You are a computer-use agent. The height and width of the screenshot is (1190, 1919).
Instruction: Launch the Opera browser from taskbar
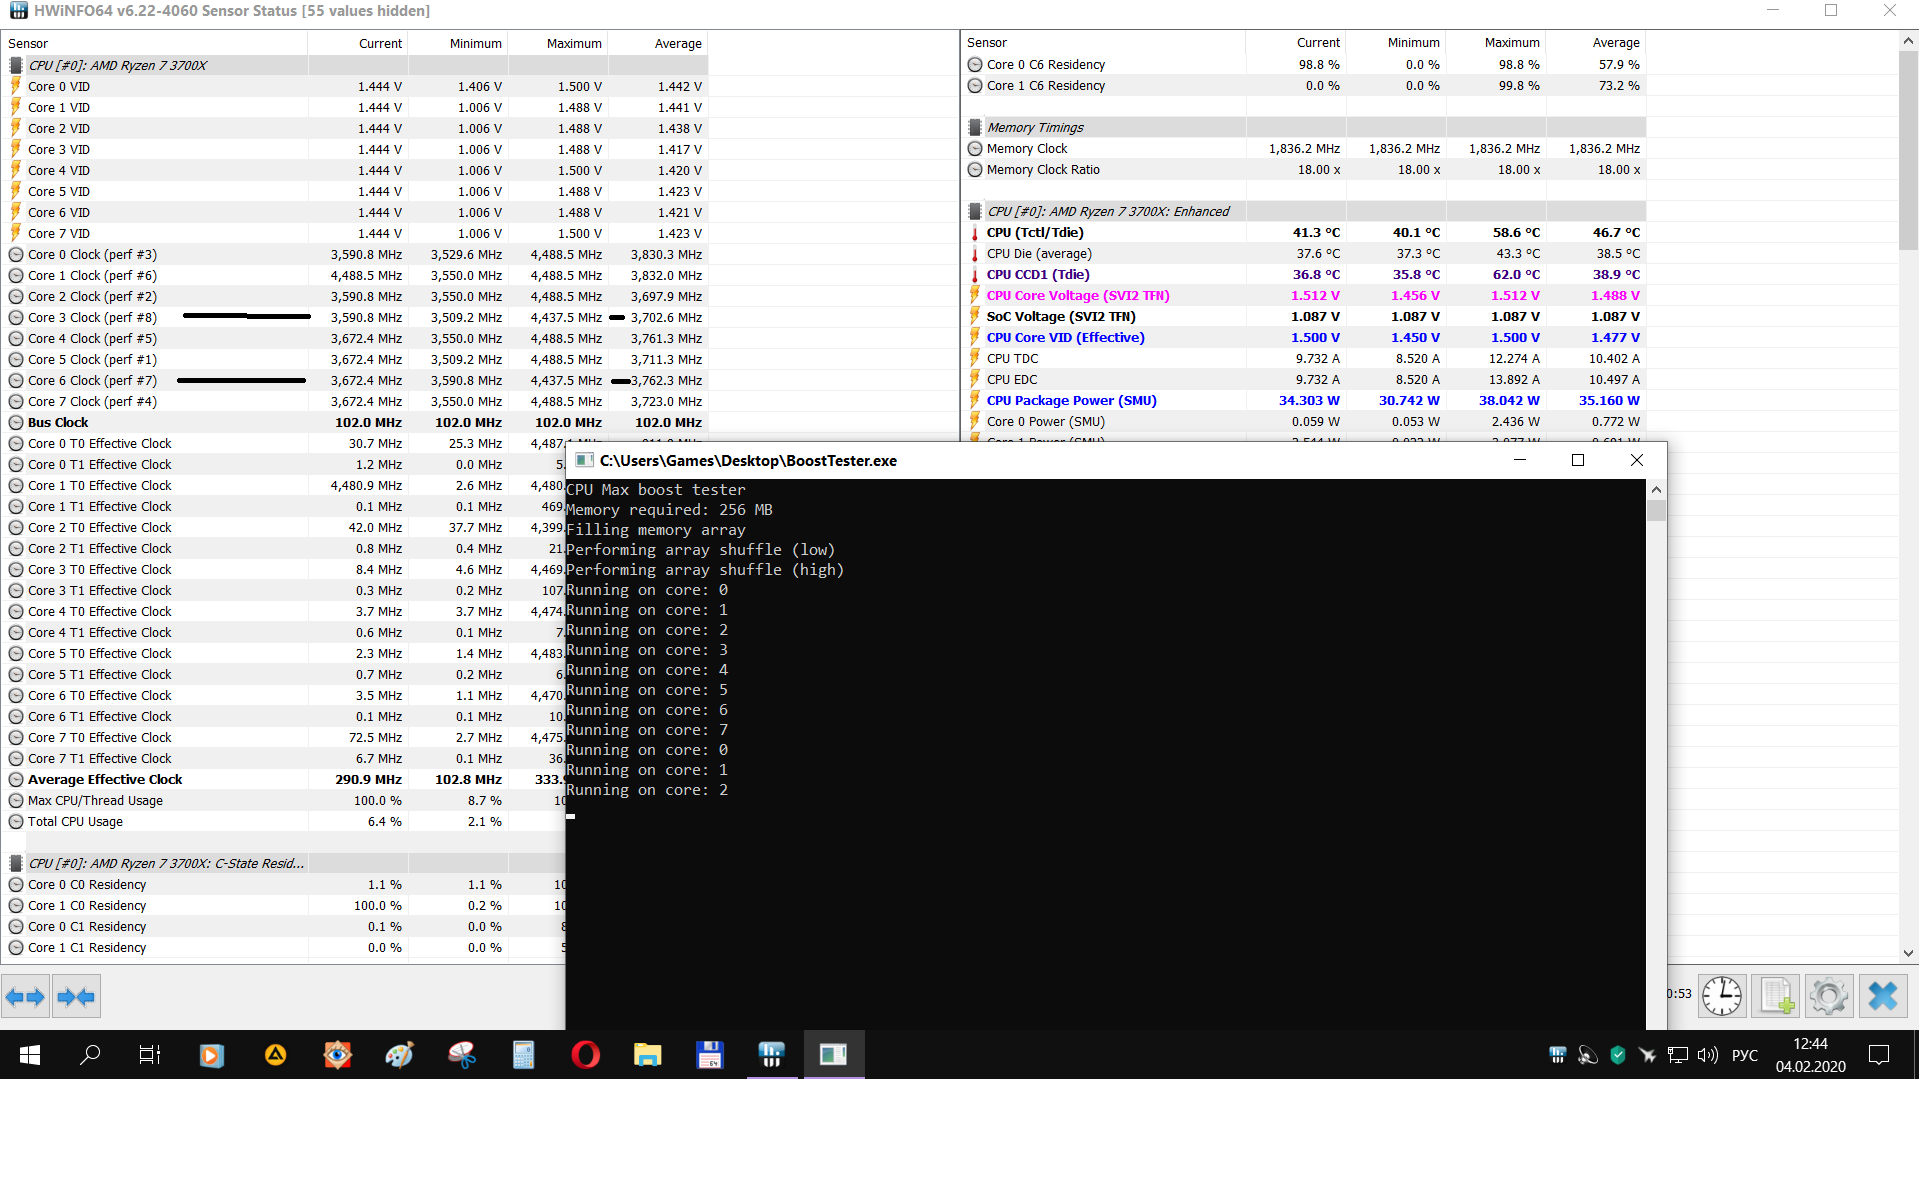tap(585, 1055)
